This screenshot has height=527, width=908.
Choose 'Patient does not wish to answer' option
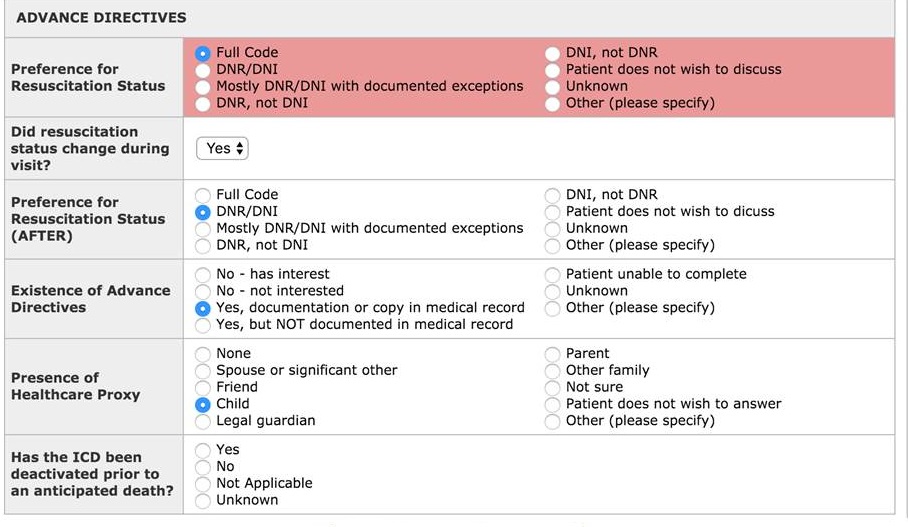click(x=553, y=405)
